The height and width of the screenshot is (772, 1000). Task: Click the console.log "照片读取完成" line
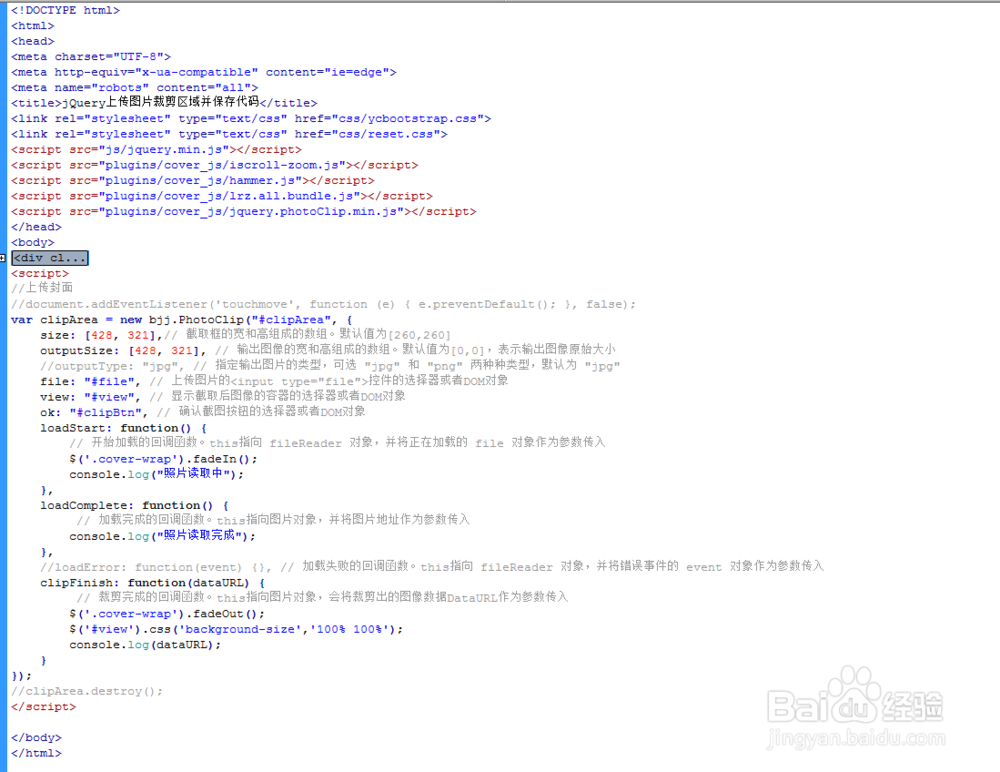click(163, 536)
